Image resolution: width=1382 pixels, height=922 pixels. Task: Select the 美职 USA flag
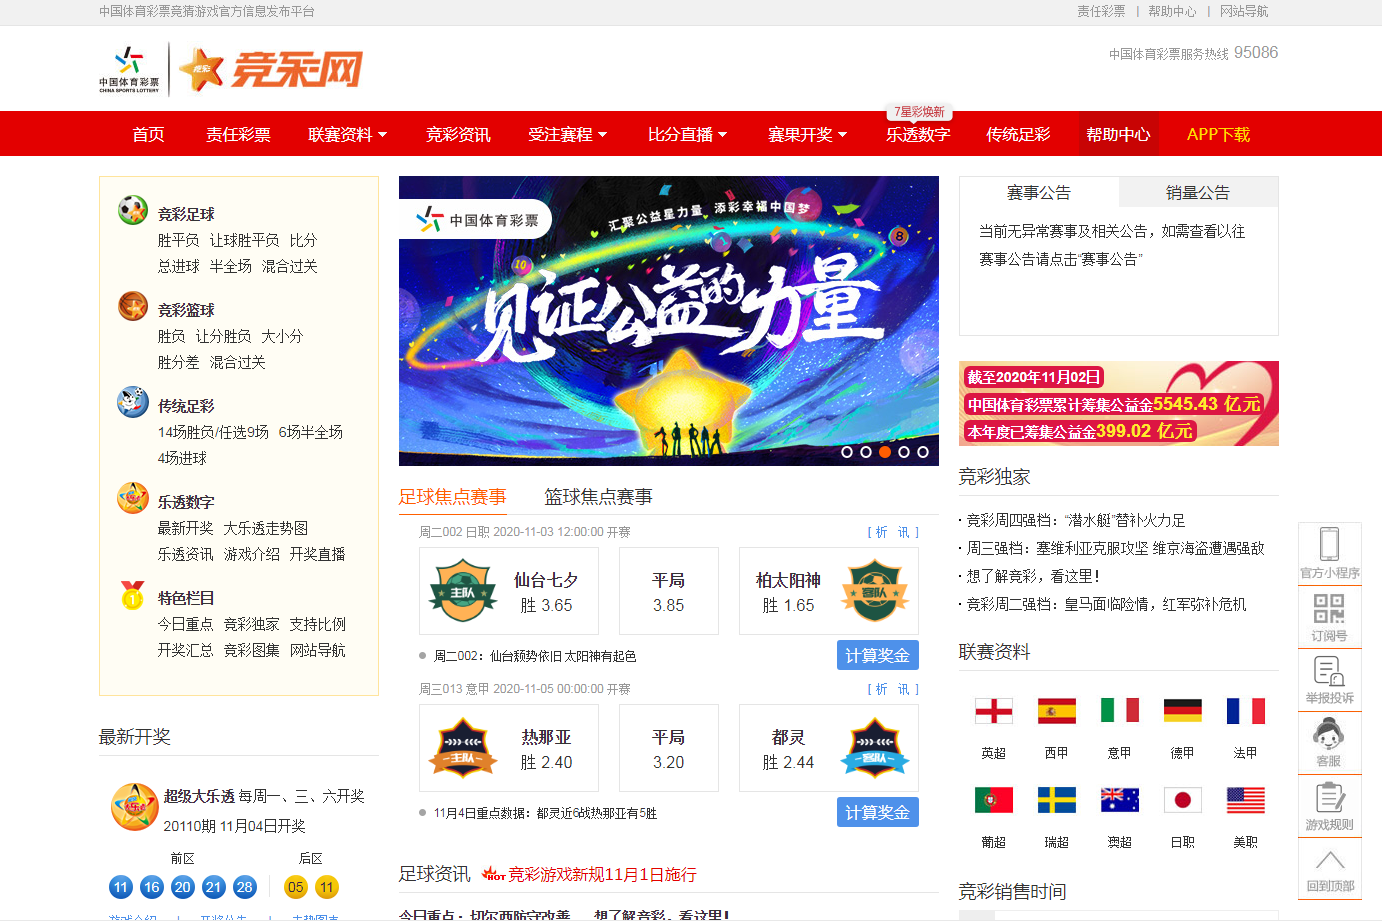point(1246,800)
